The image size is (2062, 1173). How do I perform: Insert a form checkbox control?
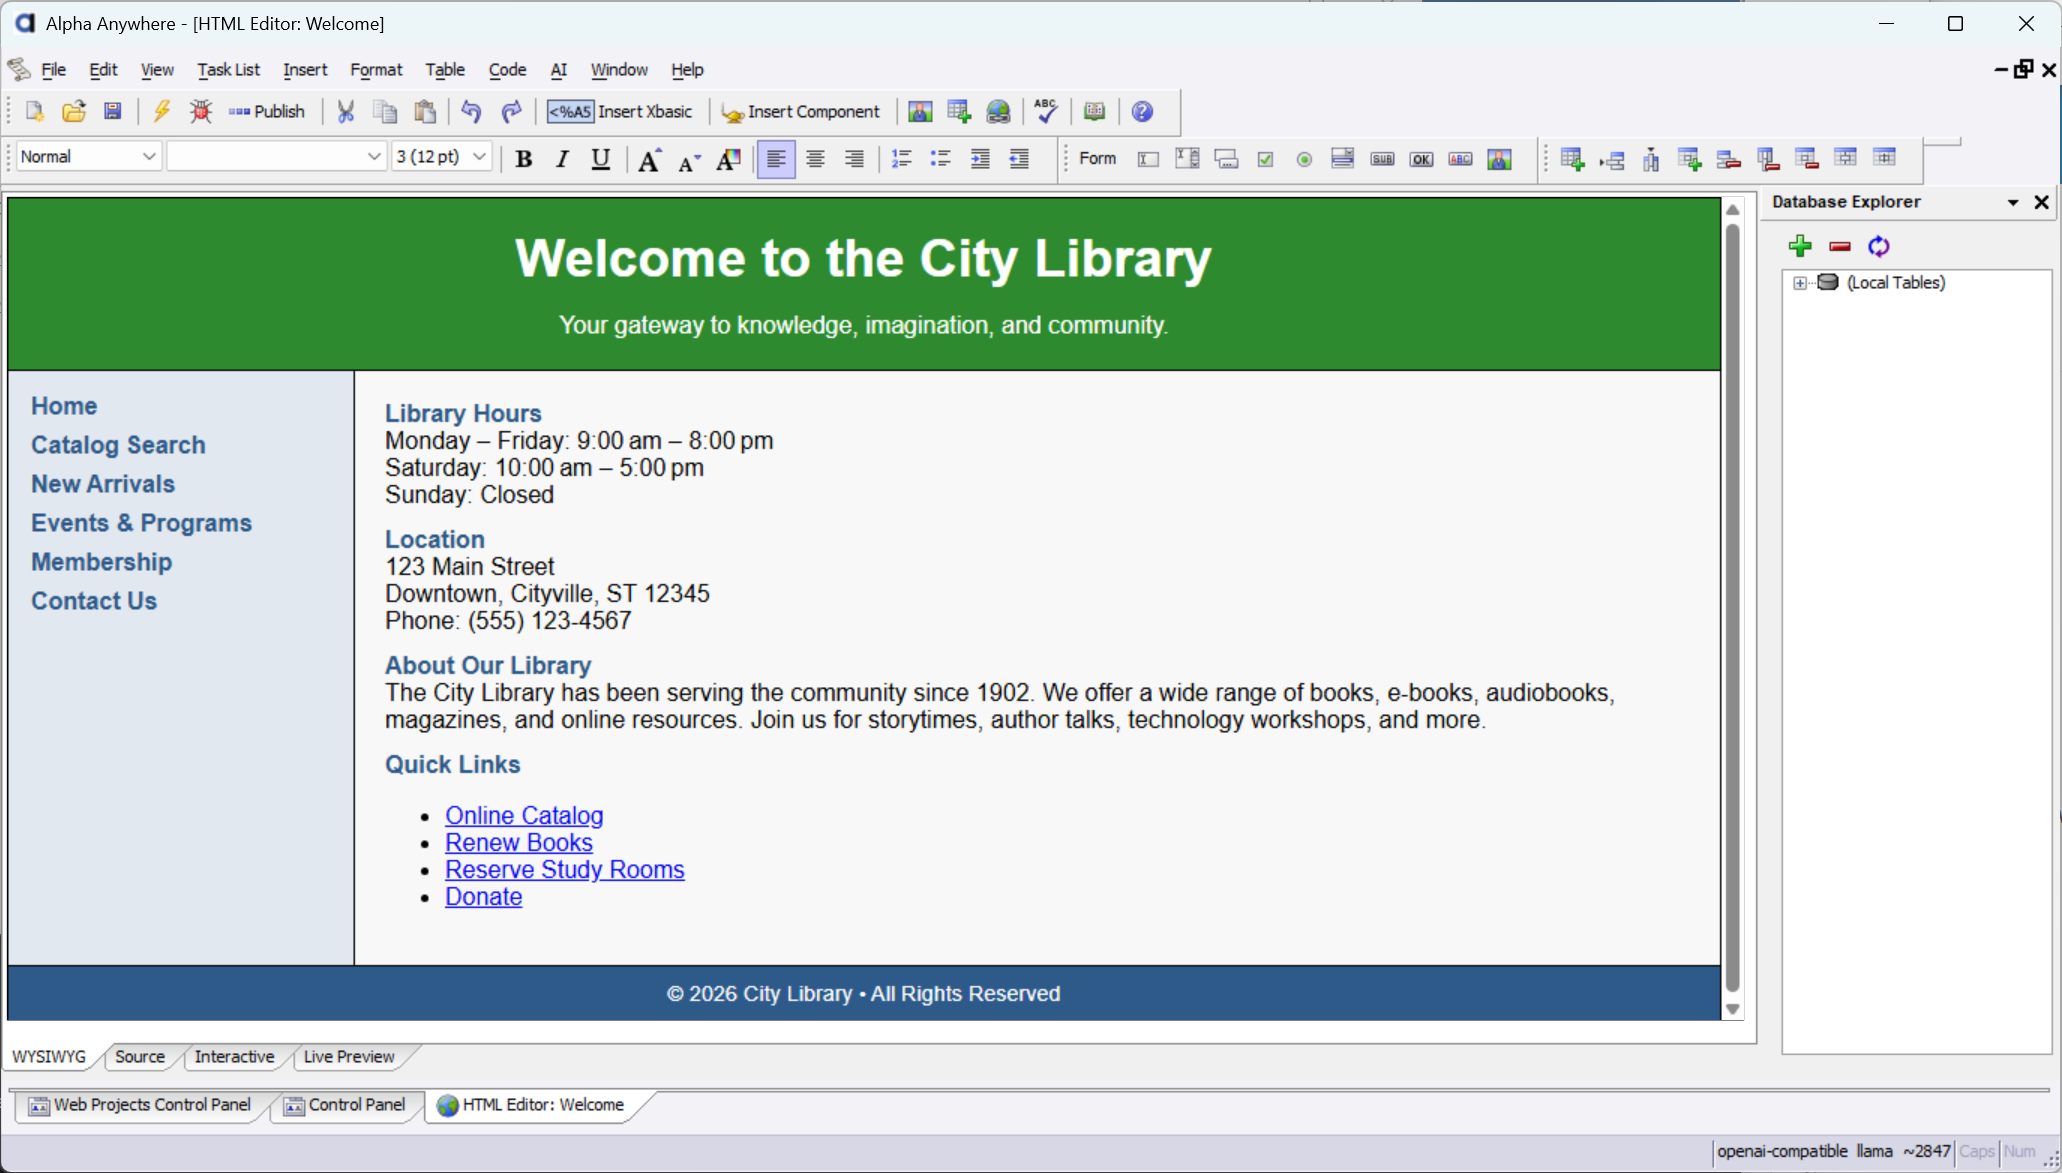[x=1265, y=159]
